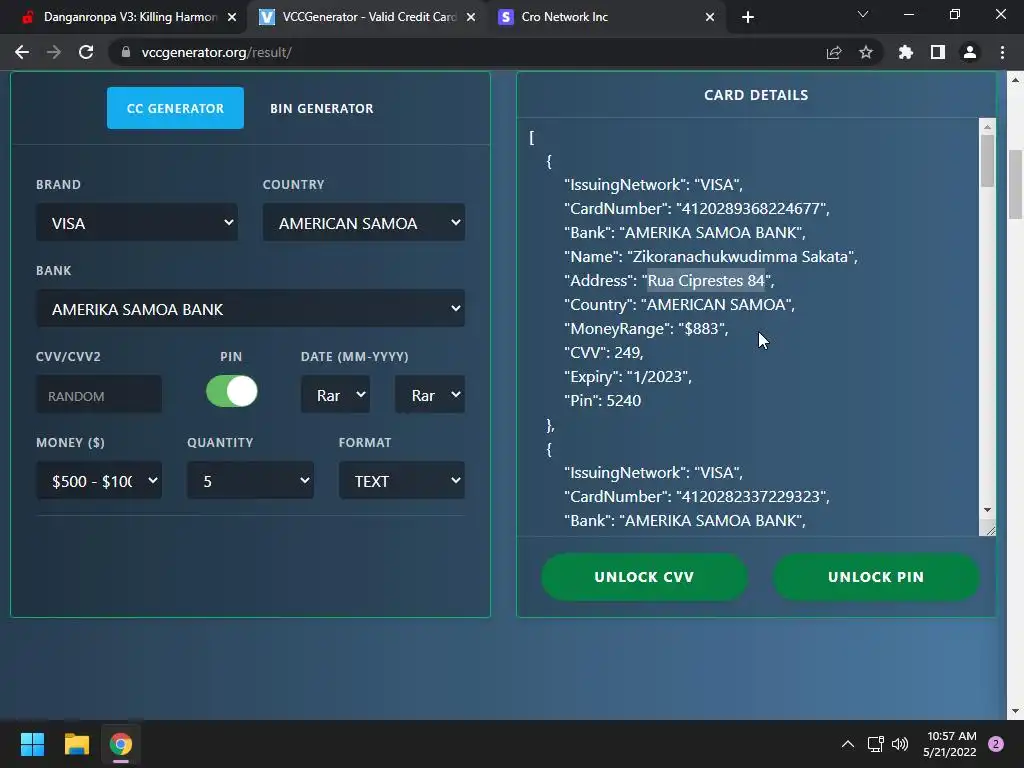Click the CVV value 249
Image resolution: width=1024 pixels, height=768 pixels.
tap(627, 353)
